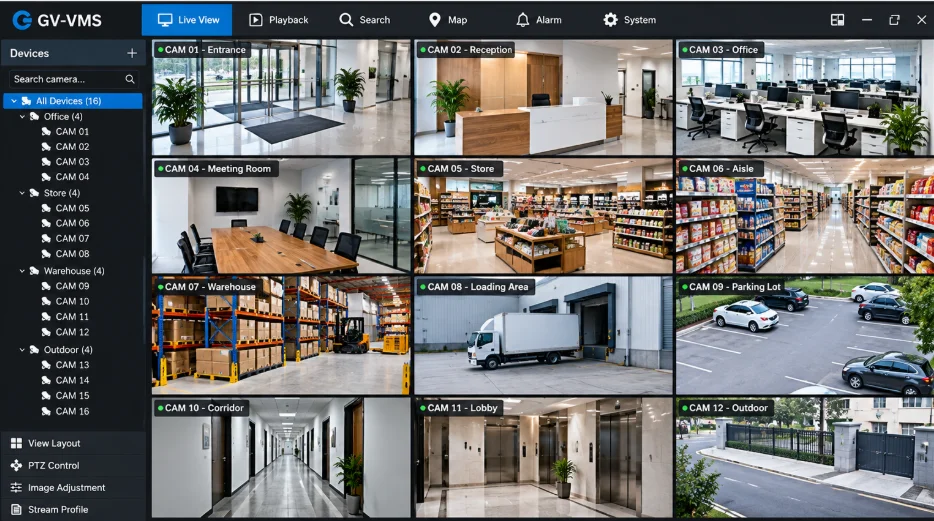The image size is (934, 521).
Task: Click the All Devices group icon
Action: click(26, 101)
